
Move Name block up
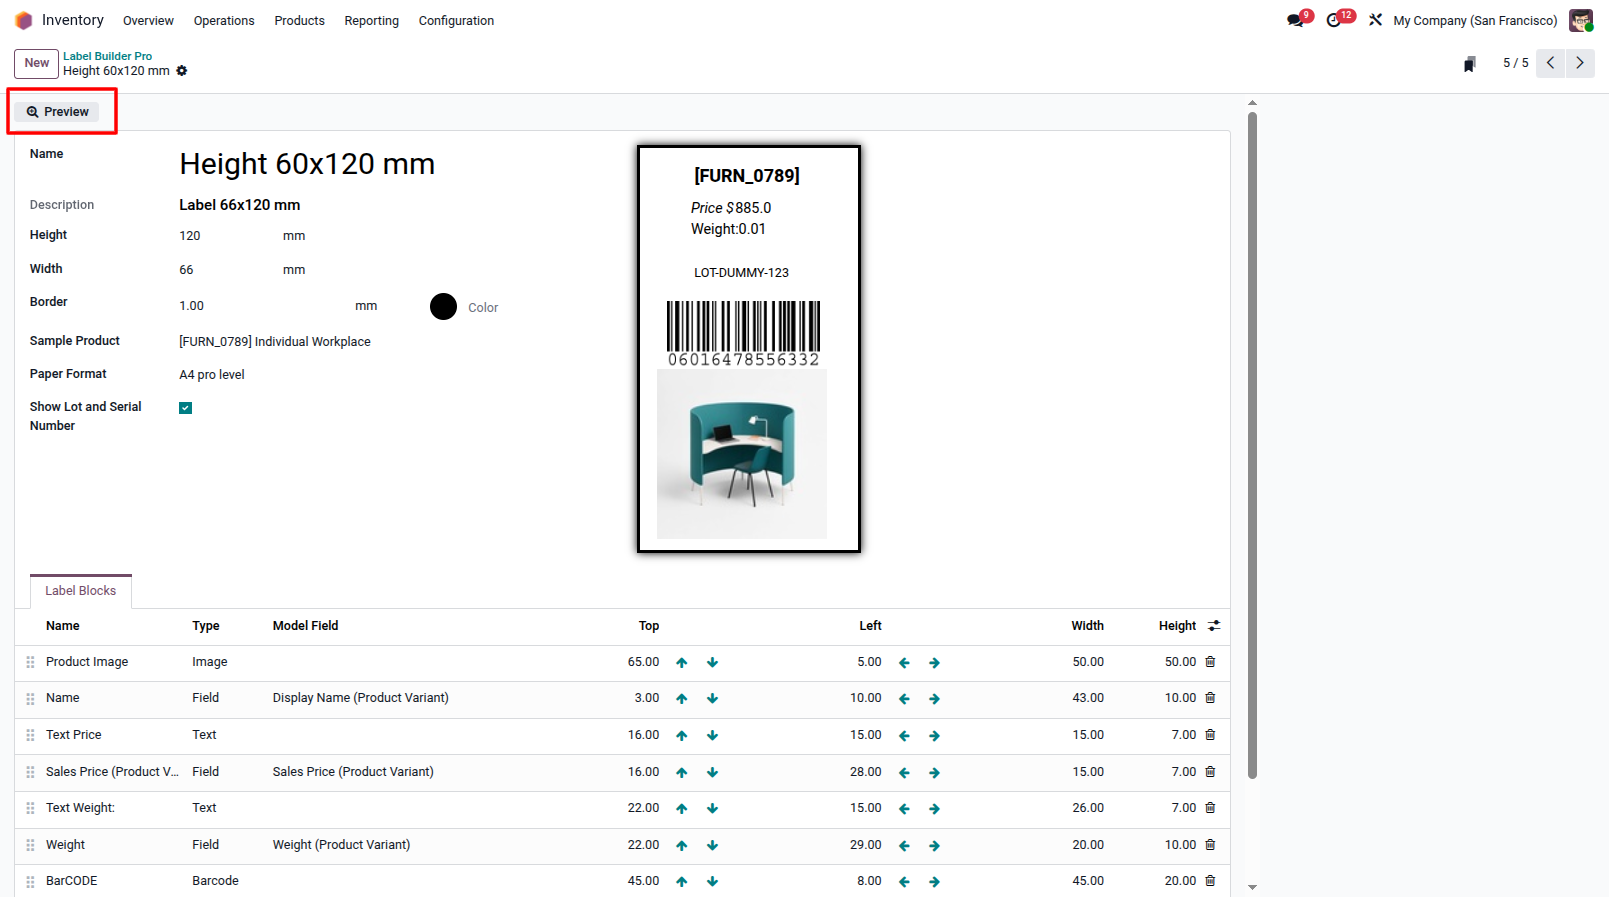pos(682,699)
